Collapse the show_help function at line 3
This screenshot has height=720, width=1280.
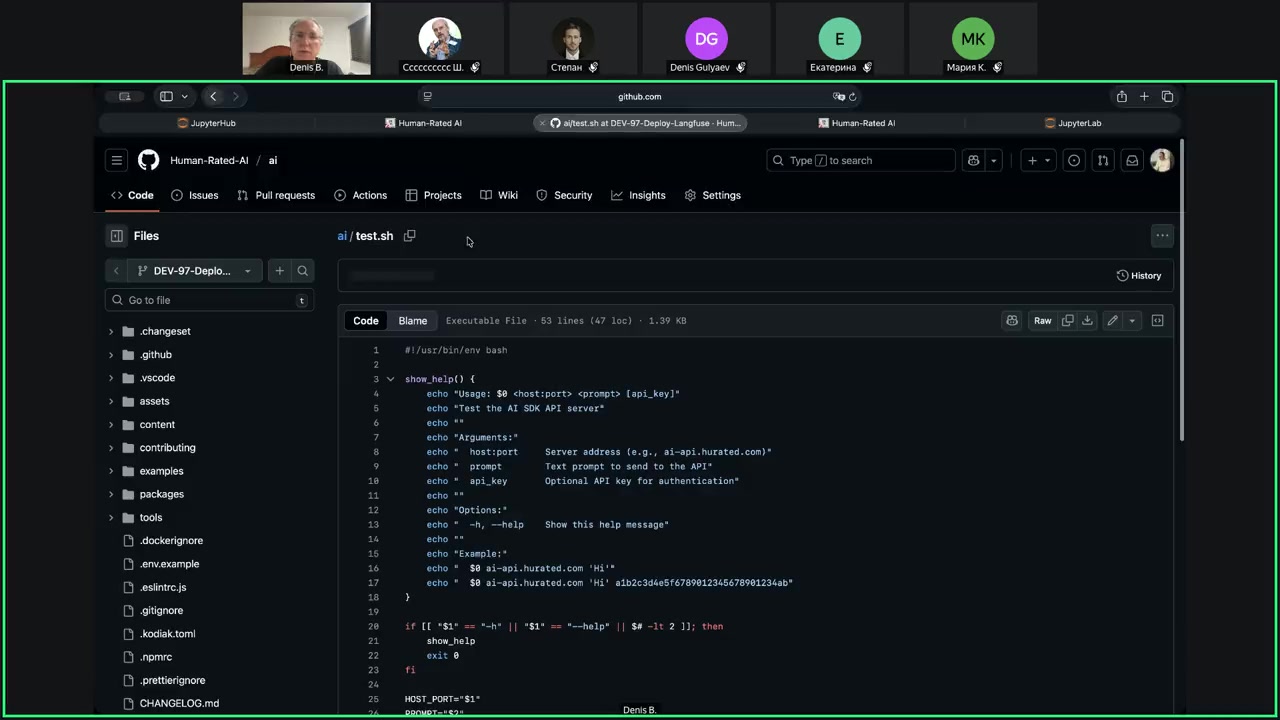click(391, 380)
